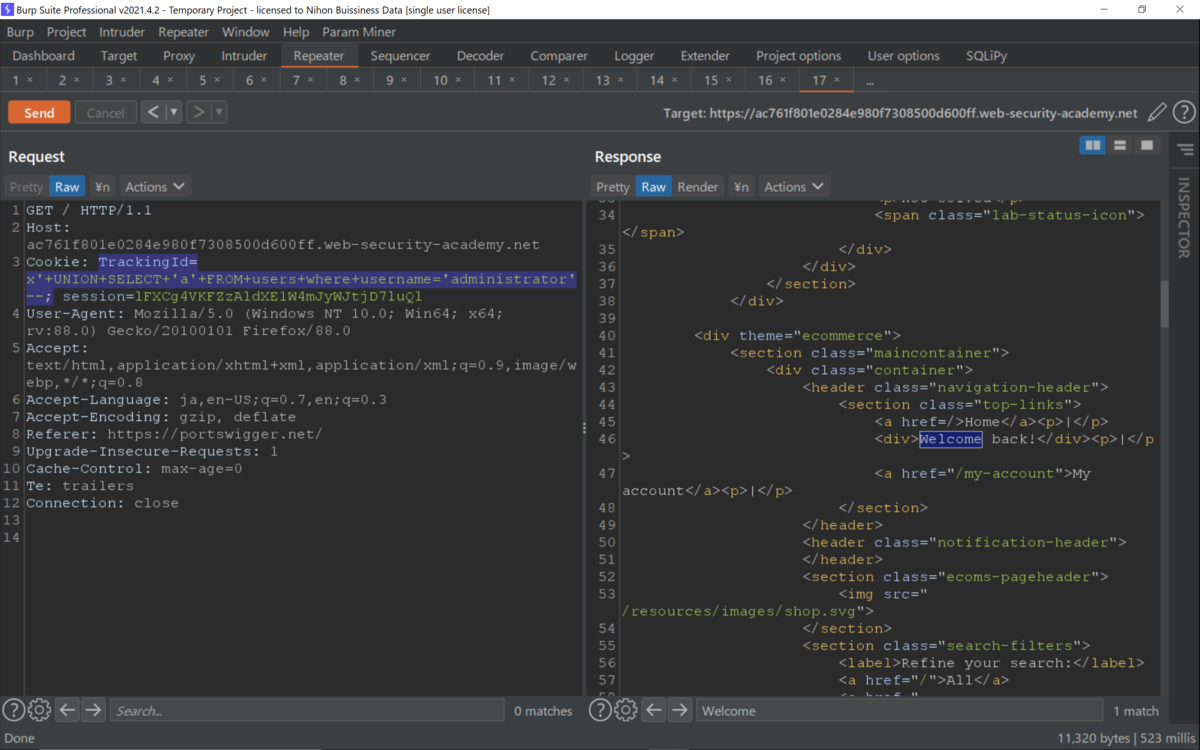This screenshot has width=1200, height=750.
Task: Switch to the Target tab
Action: coord(119,56)
